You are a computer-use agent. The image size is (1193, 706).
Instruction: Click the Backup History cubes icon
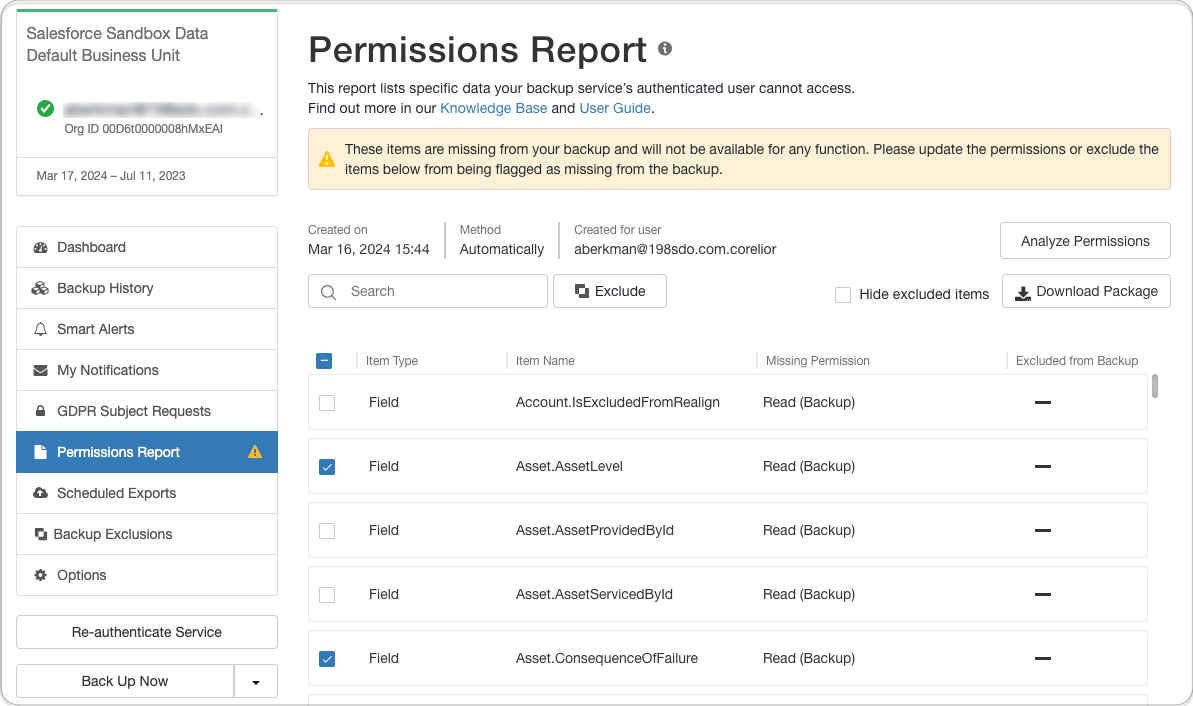(40, 289)
